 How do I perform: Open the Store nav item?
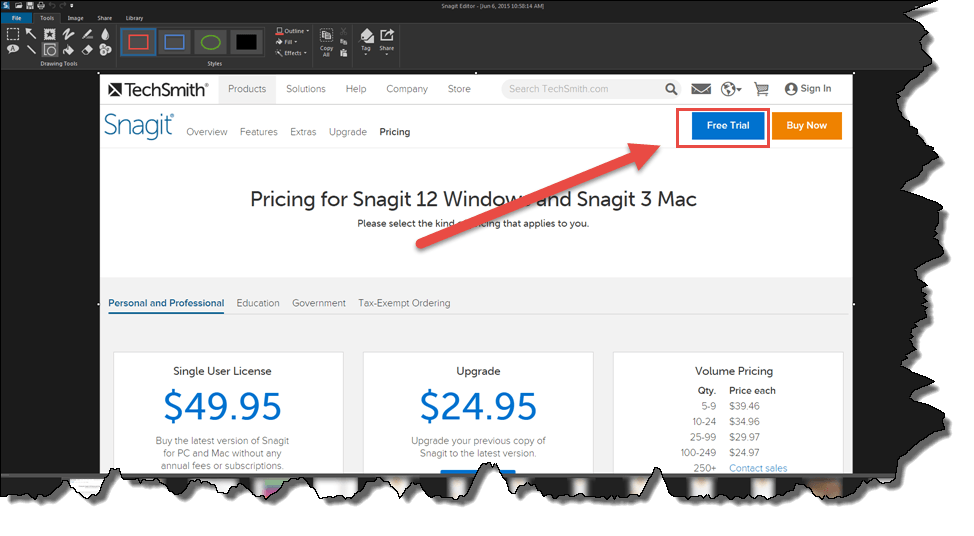point(459,89)
